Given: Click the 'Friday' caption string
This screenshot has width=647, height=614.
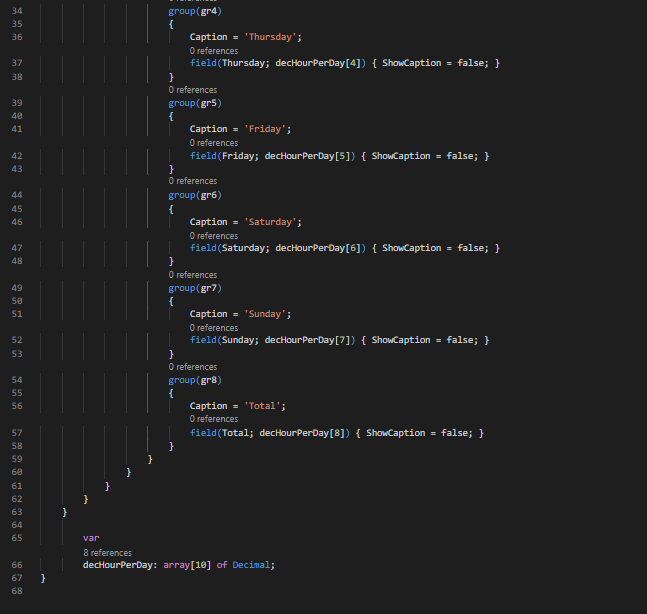Looking at the screenshot, I should click(x=265, y=129).
